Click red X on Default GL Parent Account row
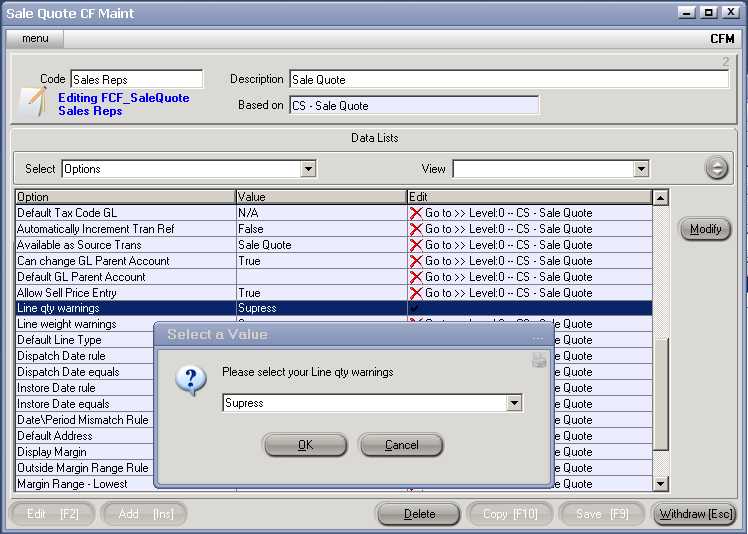The image size is (748, 534). pyautogui.click(x=416, y=277)
